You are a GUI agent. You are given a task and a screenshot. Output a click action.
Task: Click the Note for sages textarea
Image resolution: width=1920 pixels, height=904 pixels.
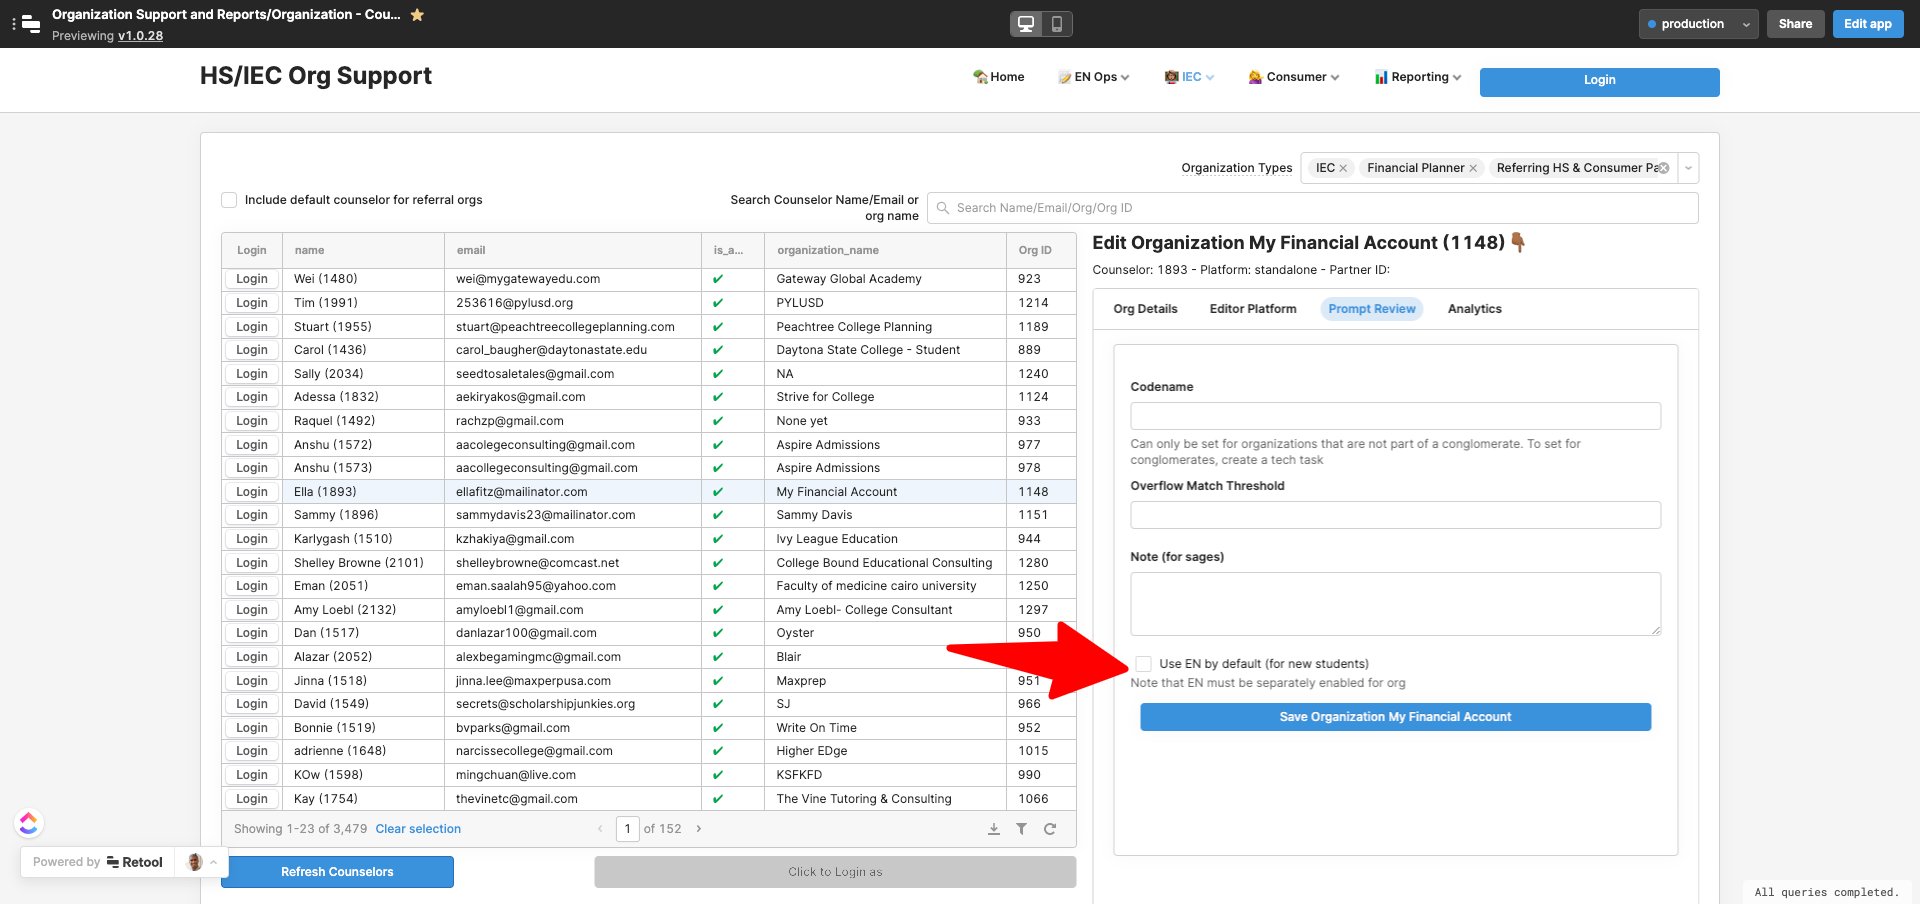(x=1395, y=604)
